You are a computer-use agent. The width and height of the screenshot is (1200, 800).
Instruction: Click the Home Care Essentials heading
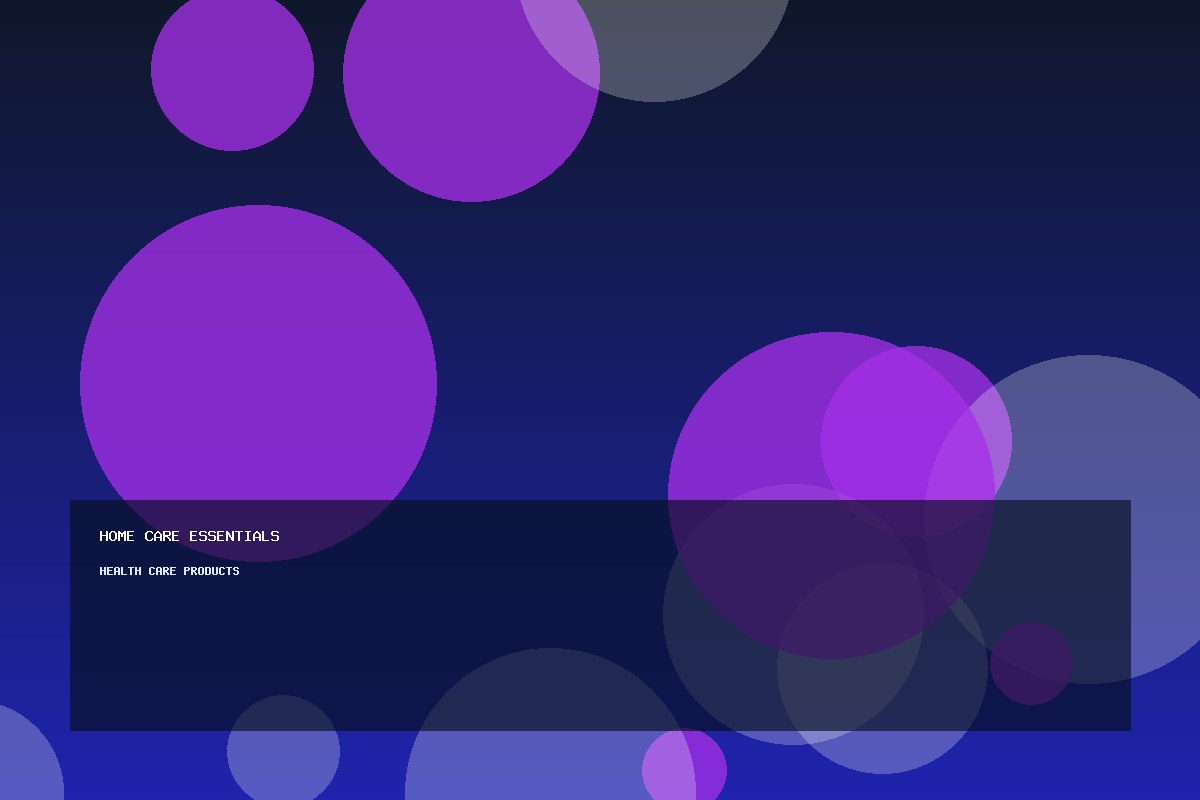point(189,536)
